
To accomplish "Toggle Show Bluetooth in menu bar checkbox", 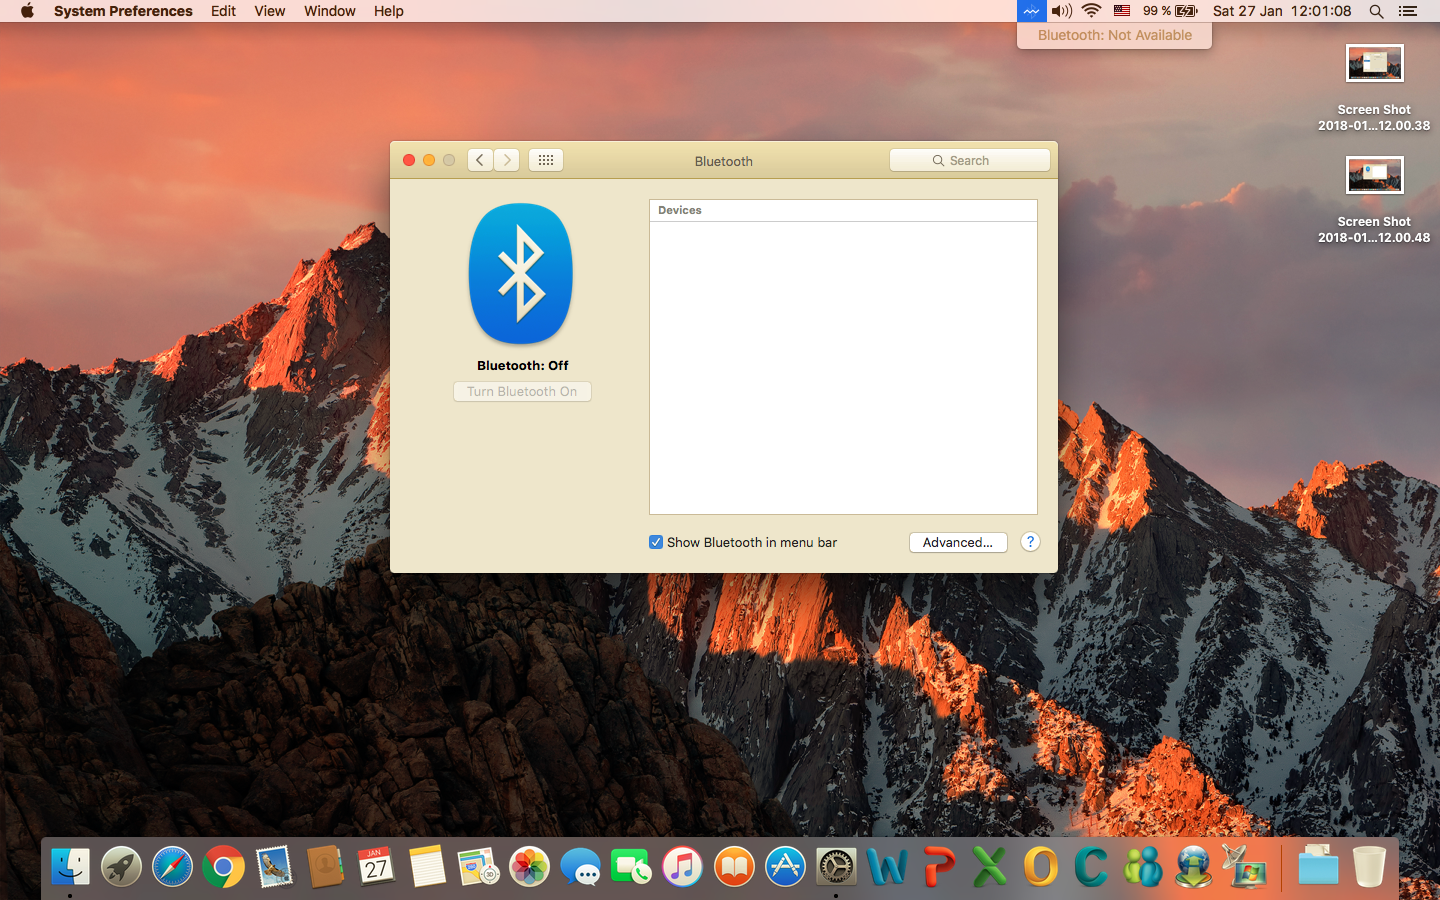I will click(x=656, y=542).
